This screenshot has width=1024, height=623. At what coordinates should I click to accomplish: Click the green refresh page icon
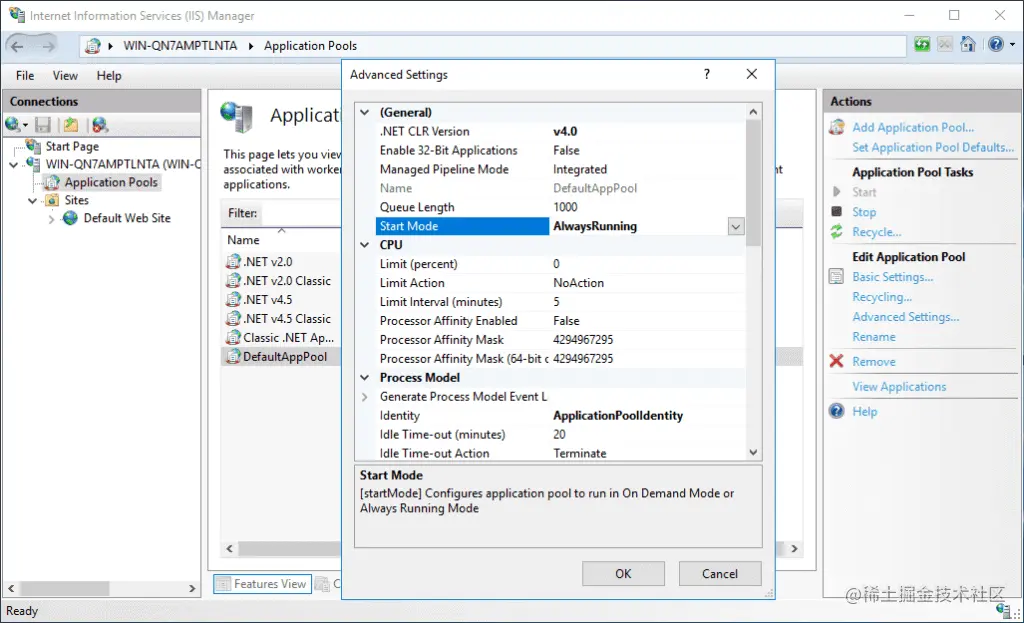pos(922,44)
